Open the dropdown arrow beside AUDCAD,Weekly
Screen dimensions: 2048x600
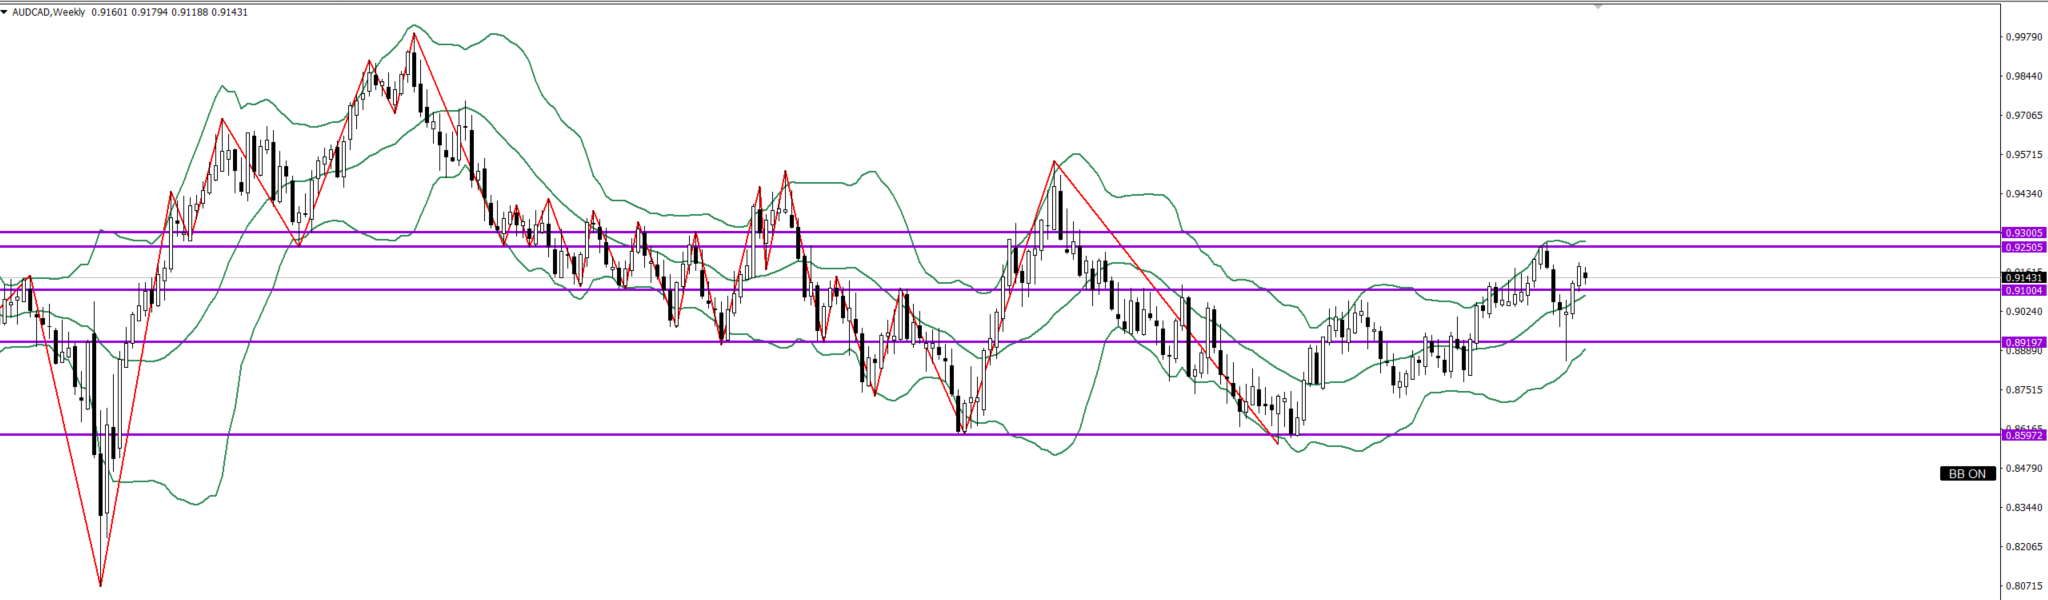pos(4,12)
